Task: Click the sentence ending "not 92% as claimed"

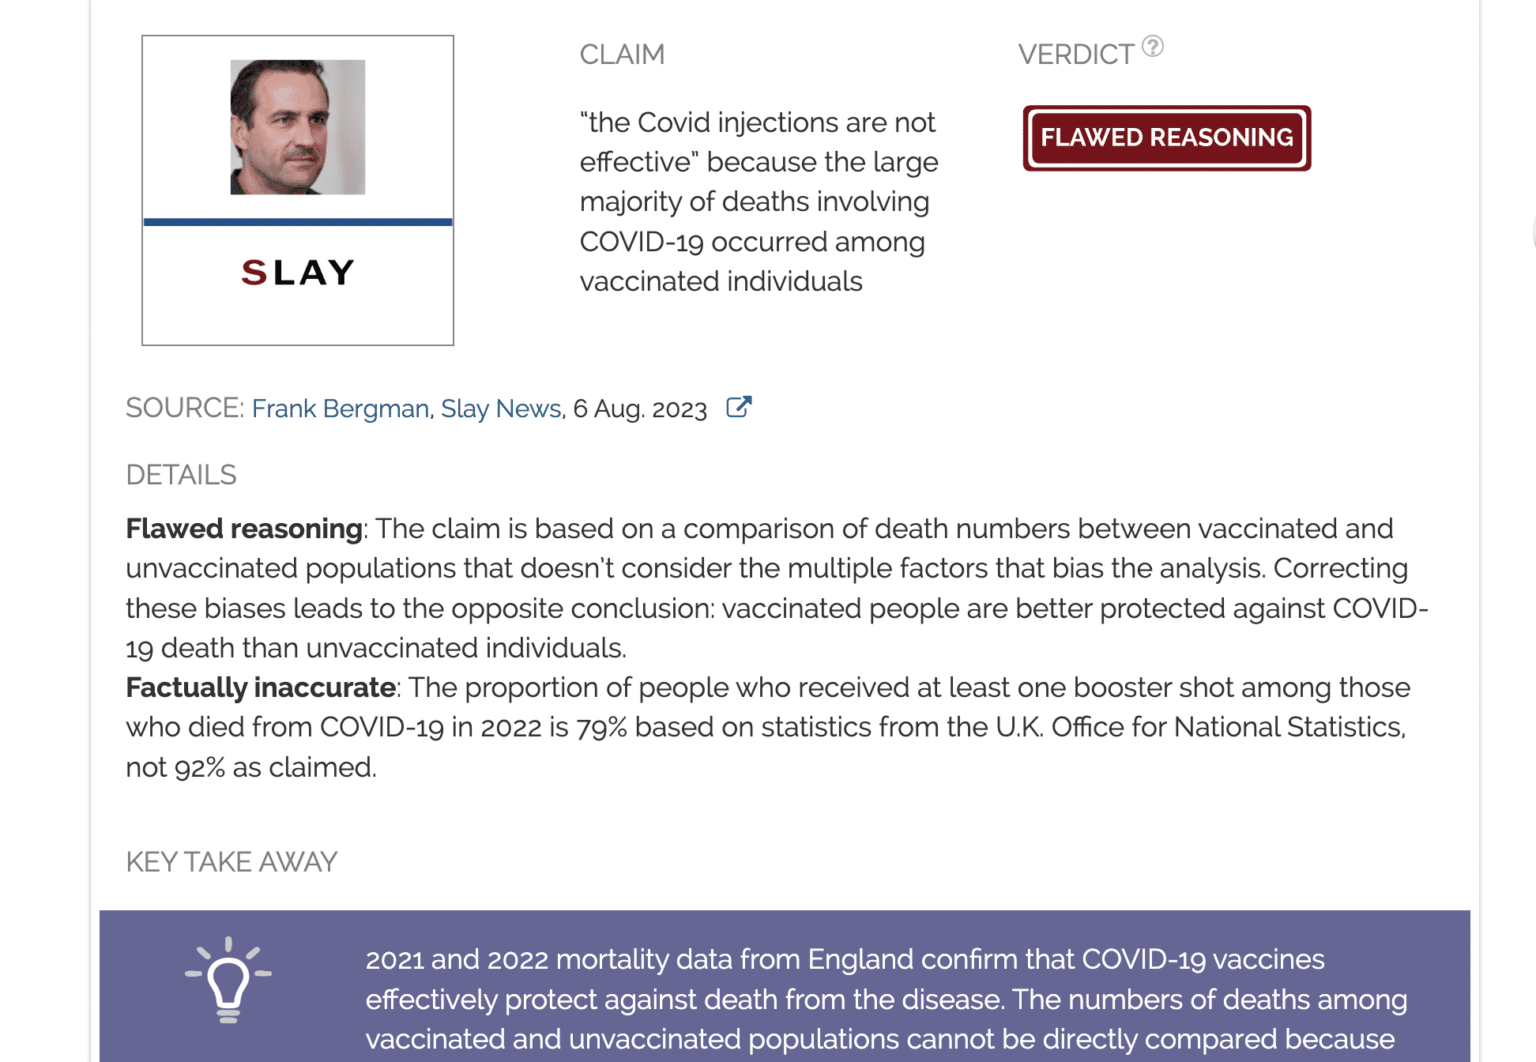Action: coord(251,768)
